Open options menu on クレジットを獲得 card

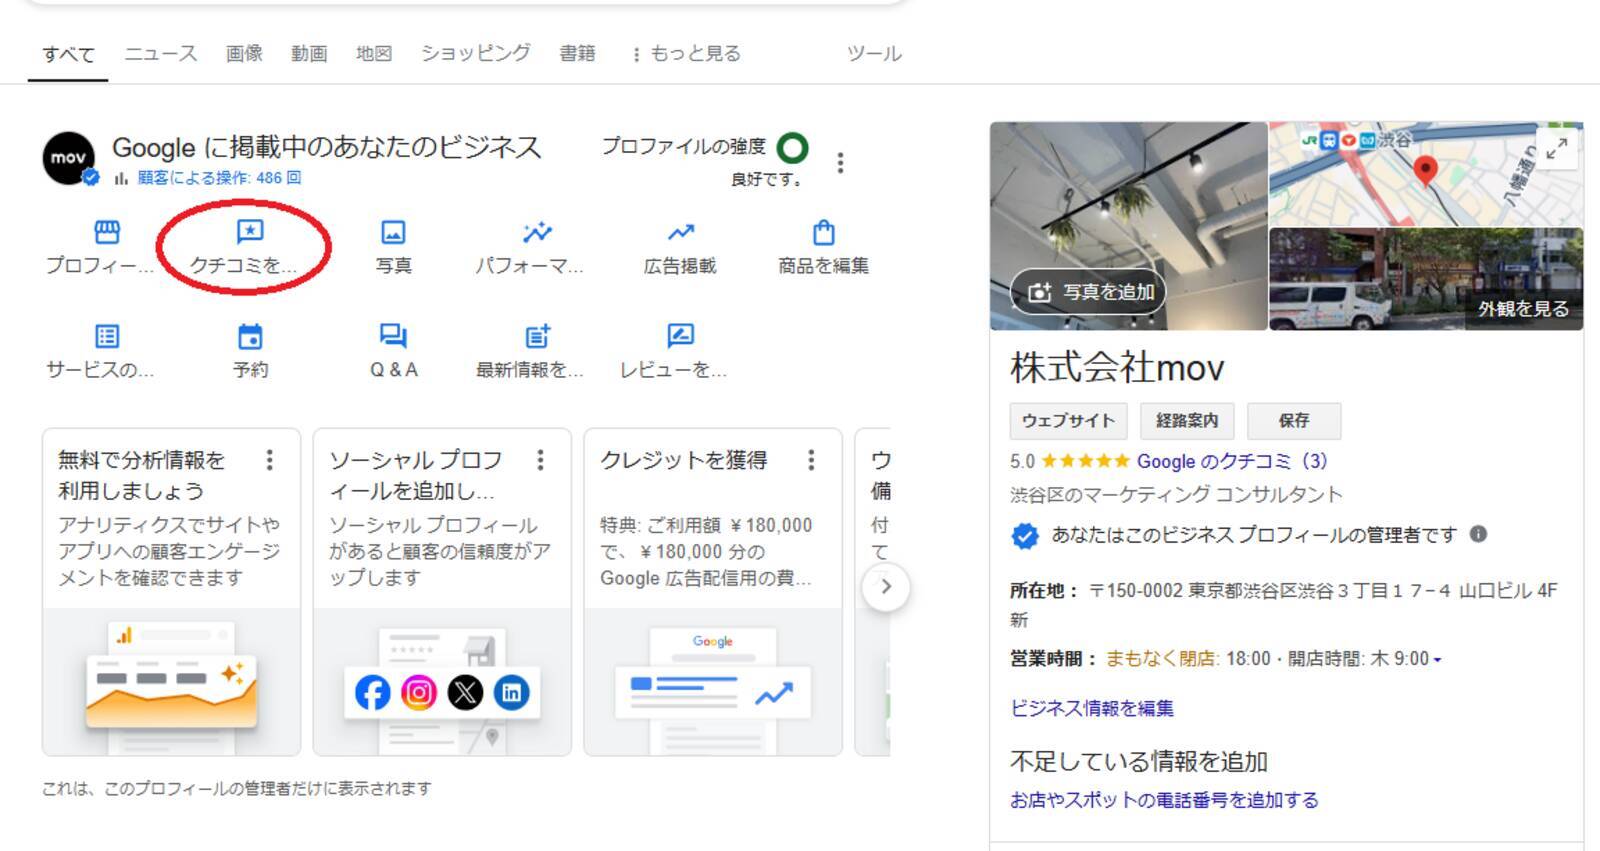point(811,460)
